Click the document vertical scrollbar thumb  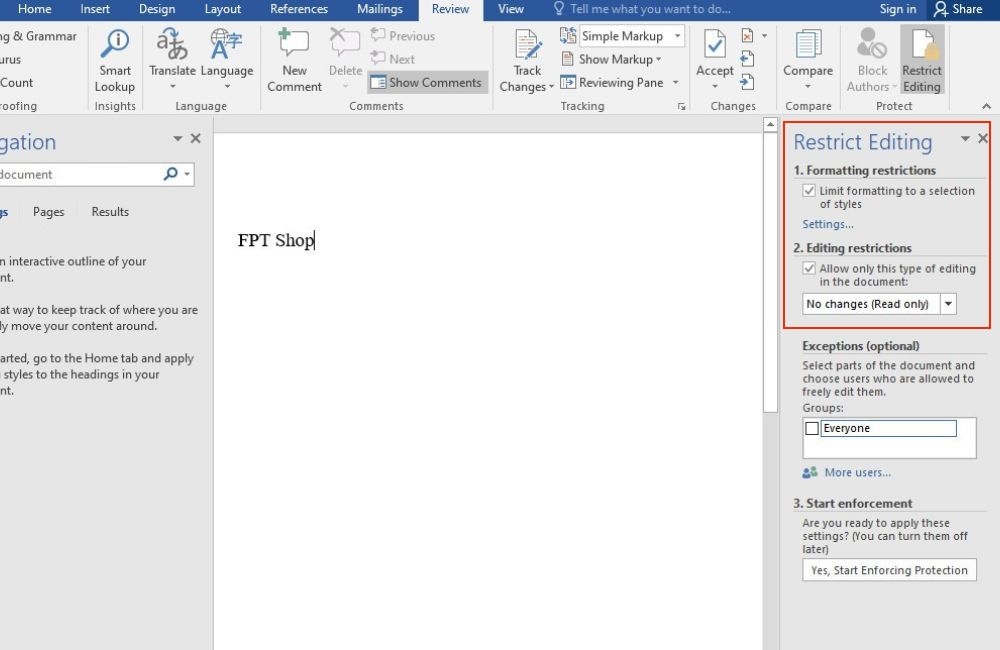click(x=770, y=273)
